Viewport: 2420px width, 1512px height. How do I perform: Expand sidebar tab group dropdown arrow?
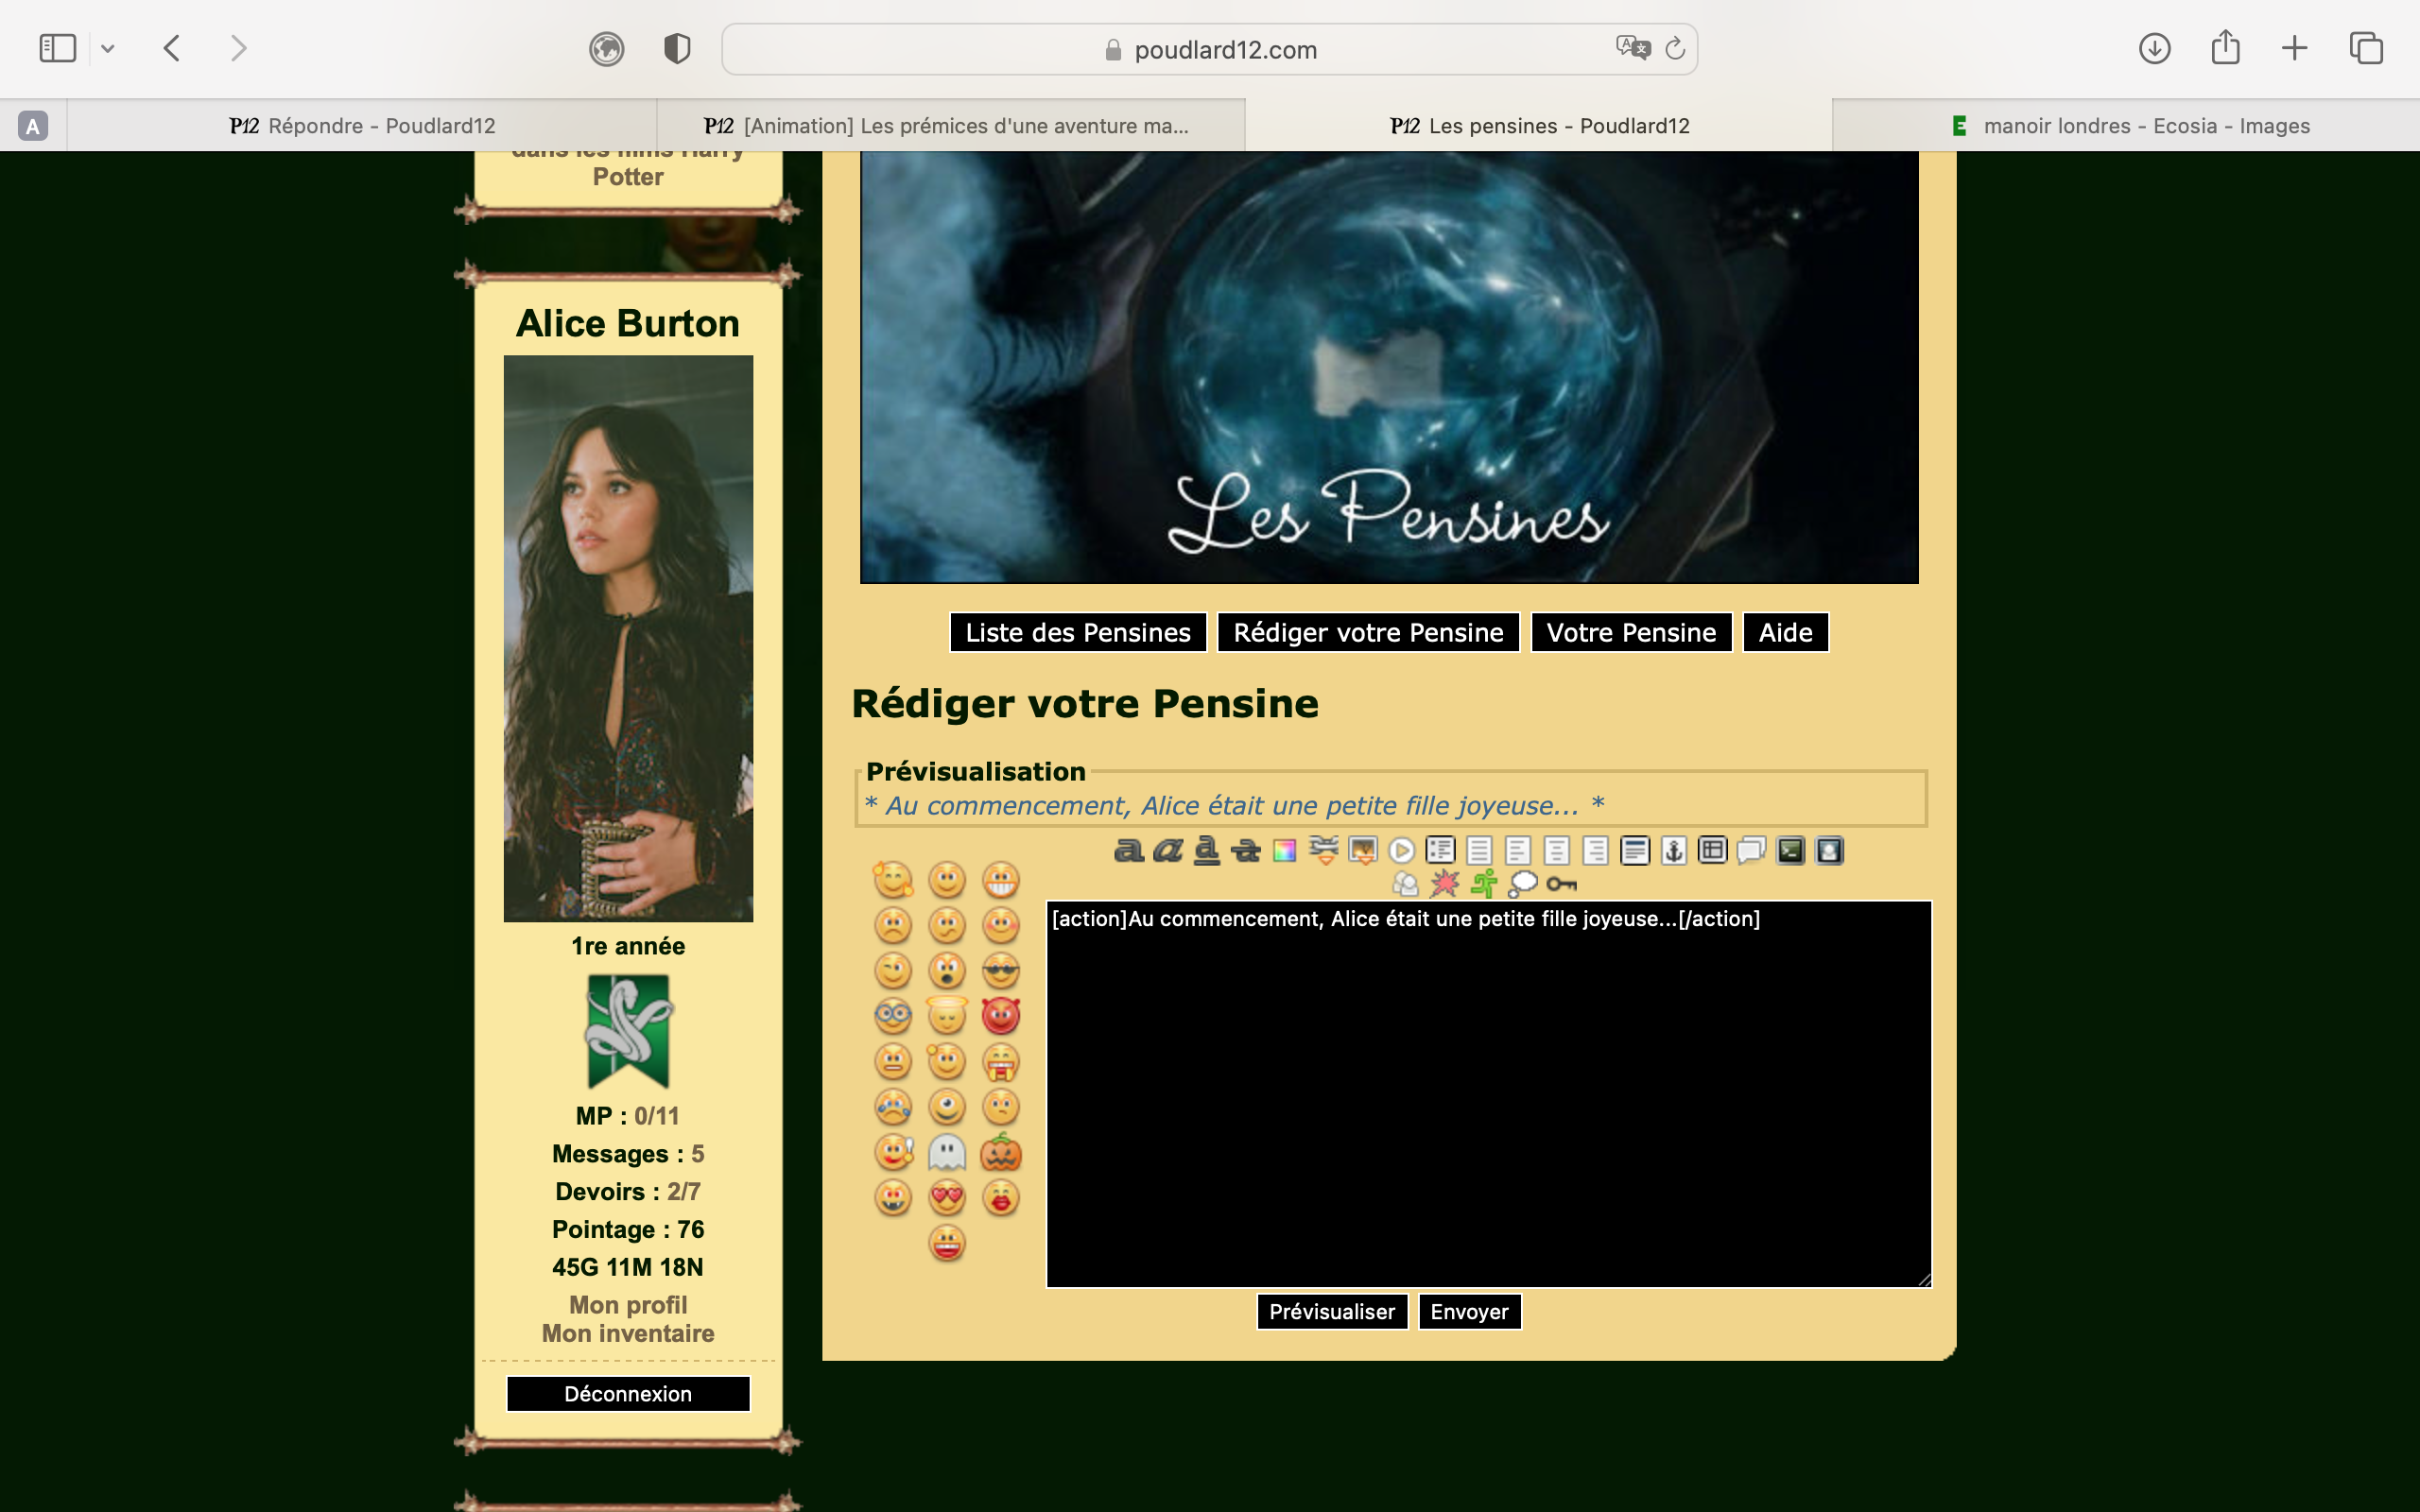108,48
